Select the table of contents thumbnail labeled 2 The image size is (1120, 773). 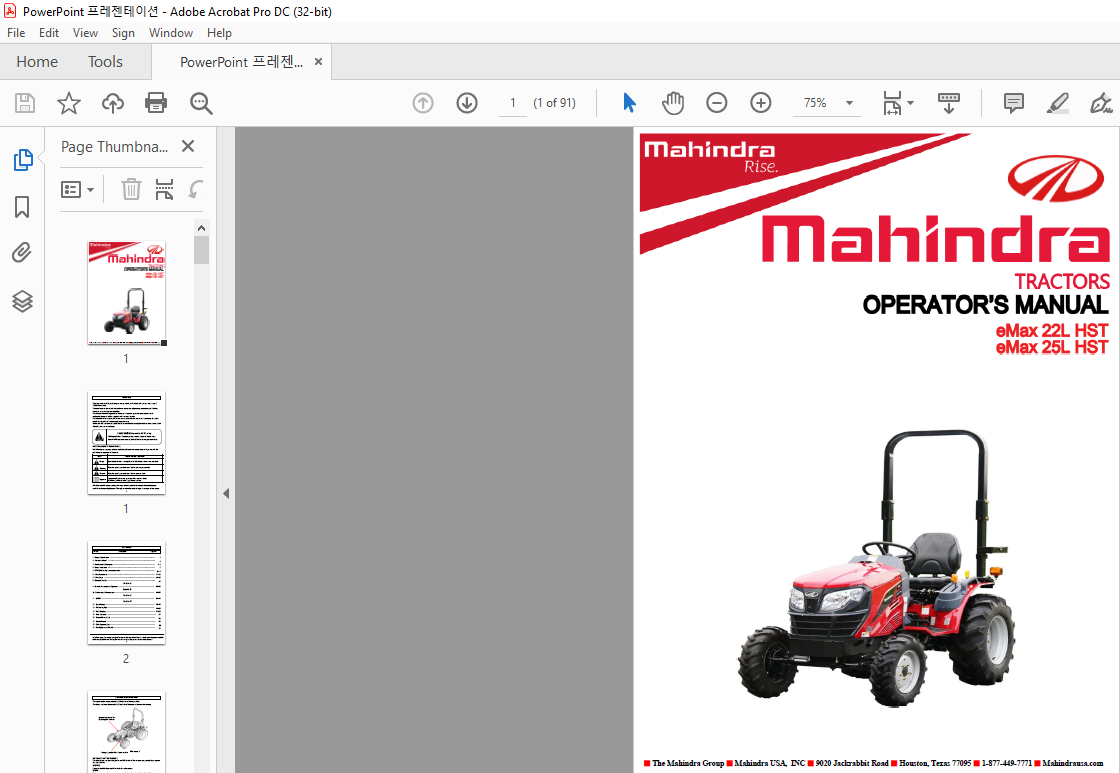click(126, 593)
